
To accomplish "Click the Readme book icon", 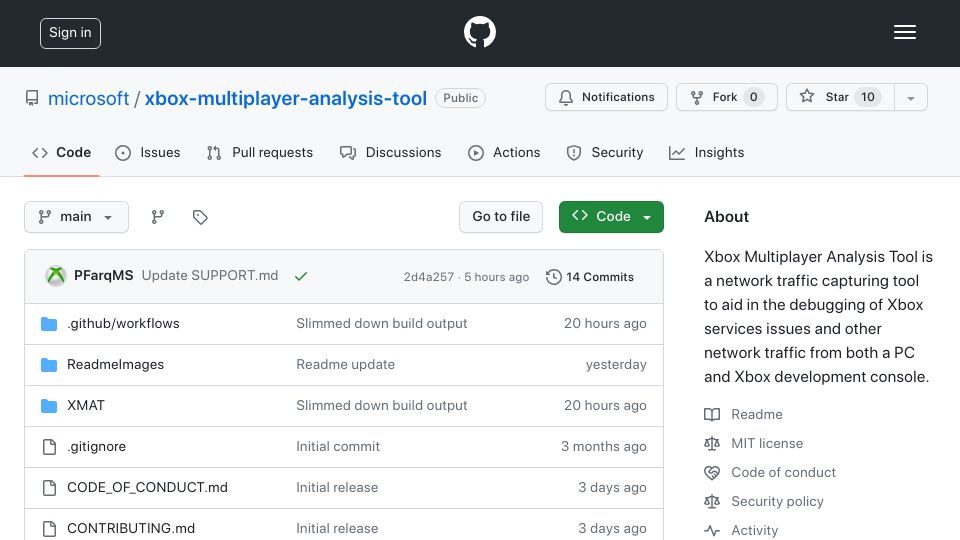I will point(712,414).
